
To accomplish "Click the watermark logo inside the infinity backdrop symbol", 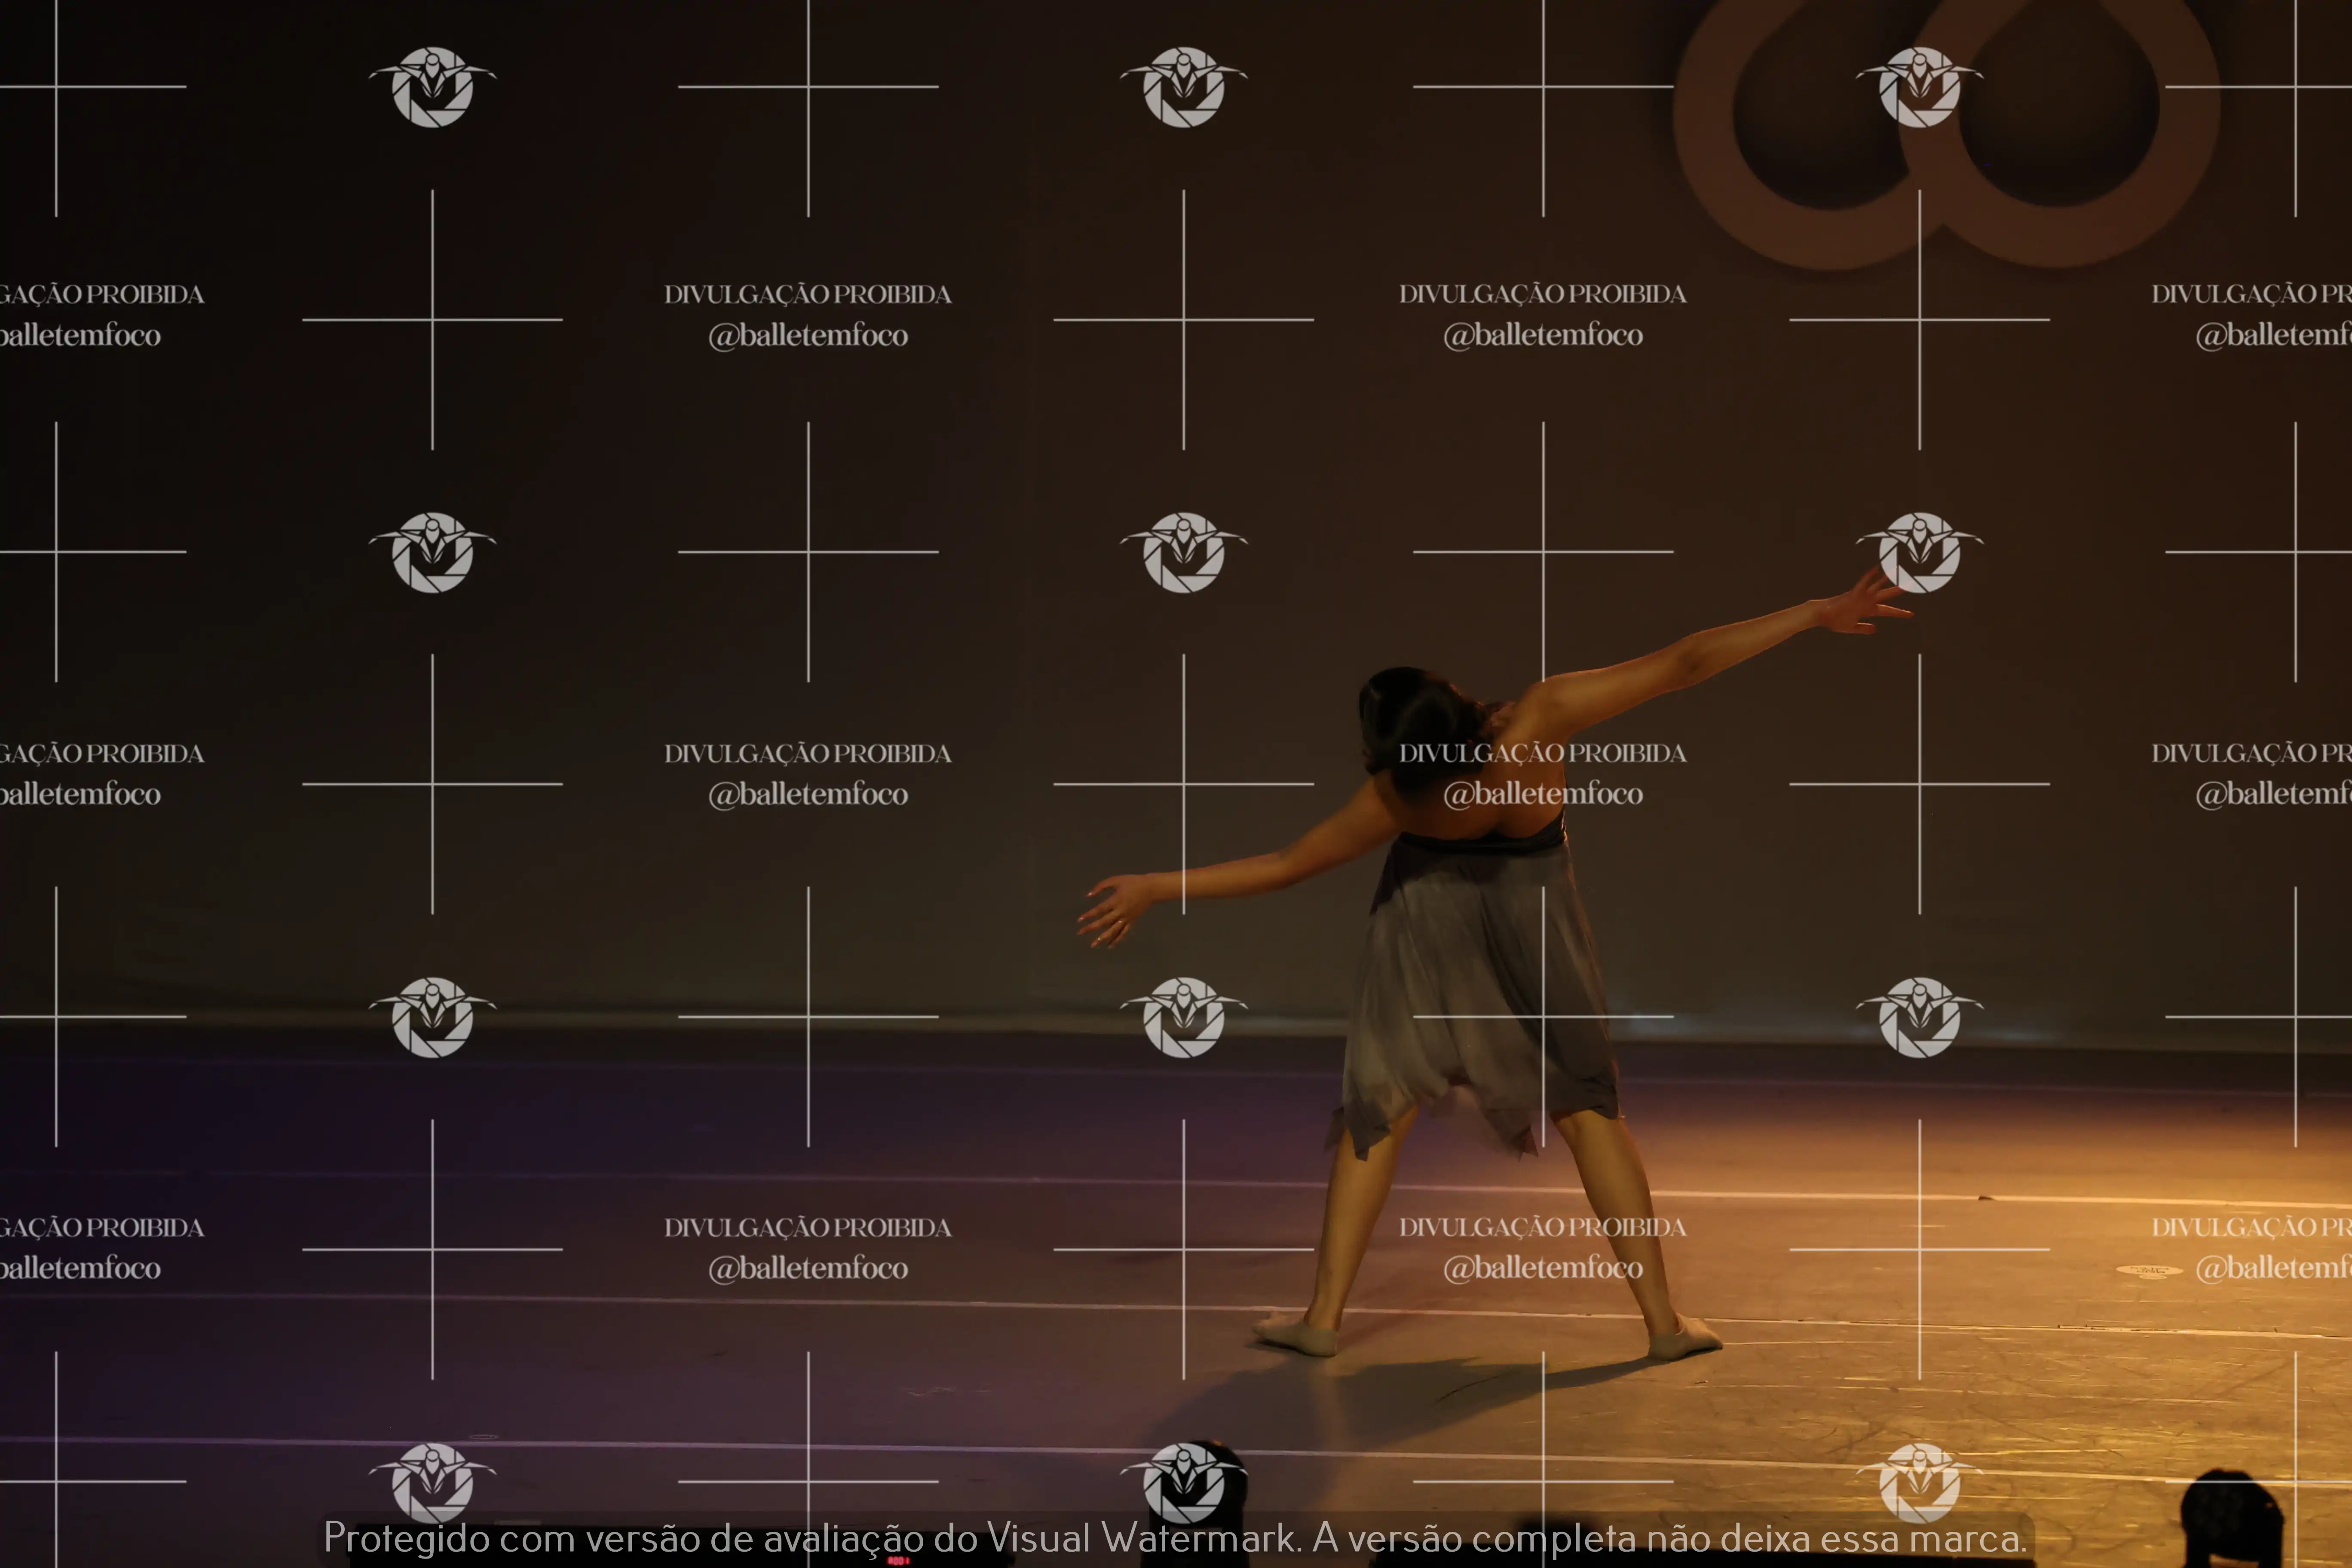I will (1919, 87).
